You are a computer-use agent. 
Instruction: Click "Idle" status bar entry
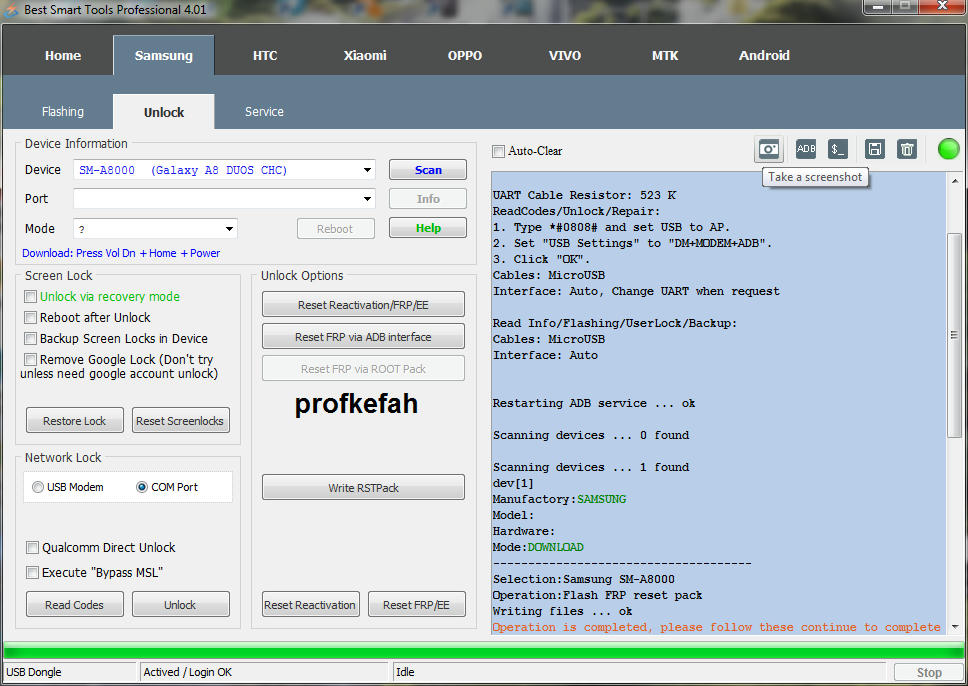405,672
